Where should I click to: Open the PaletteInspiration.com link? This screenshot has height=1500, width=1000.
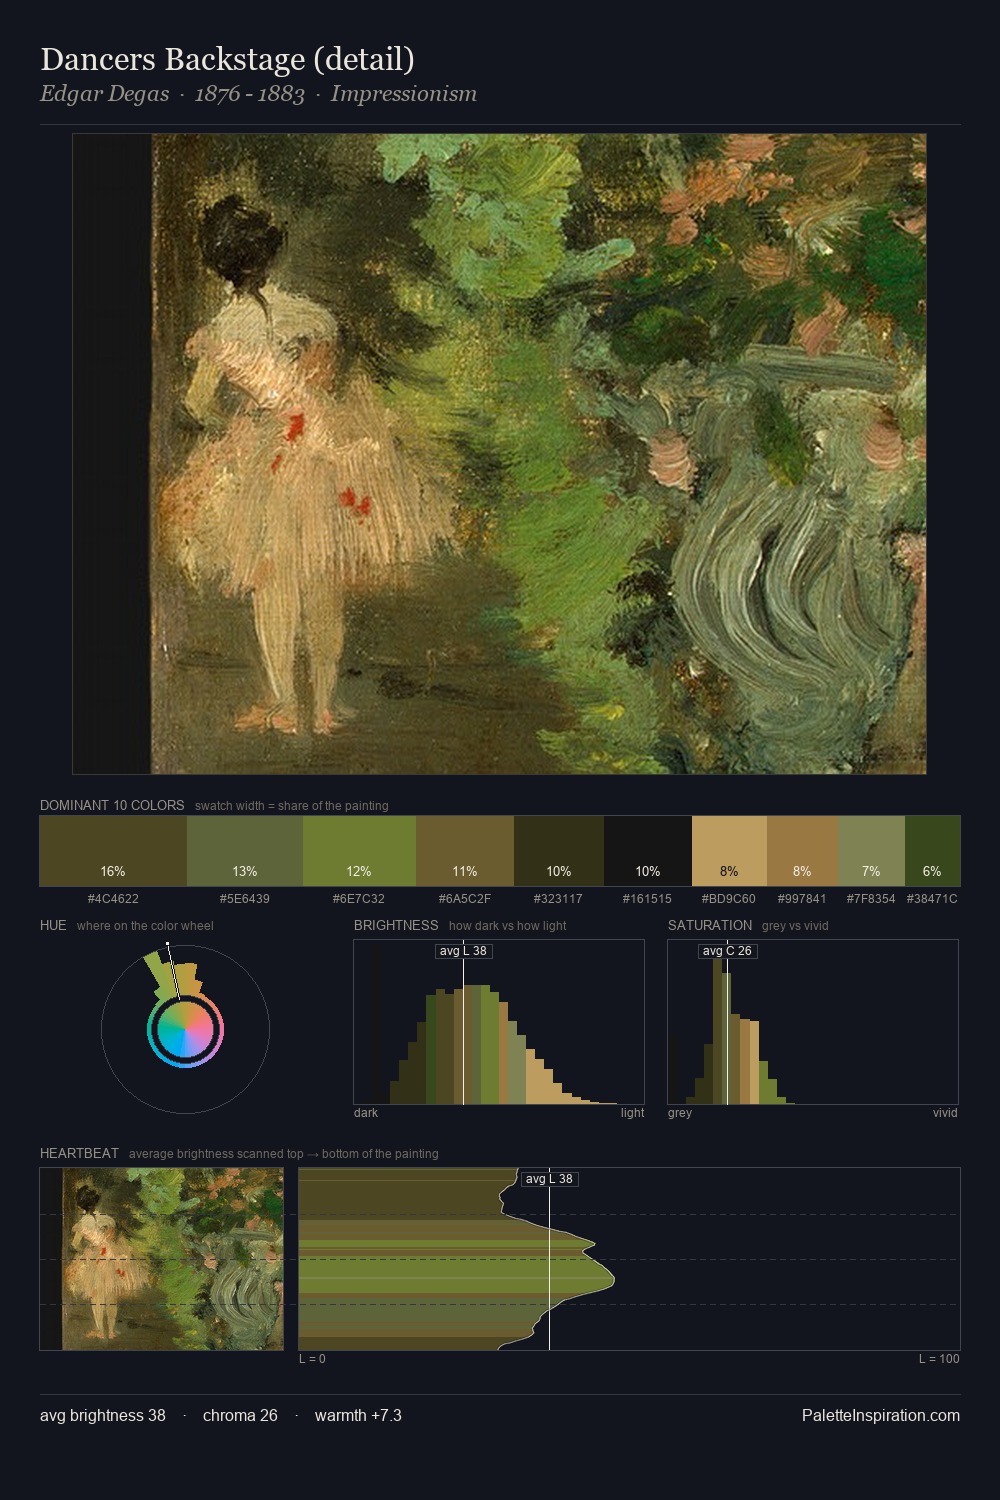click(x=881, y=1415)
